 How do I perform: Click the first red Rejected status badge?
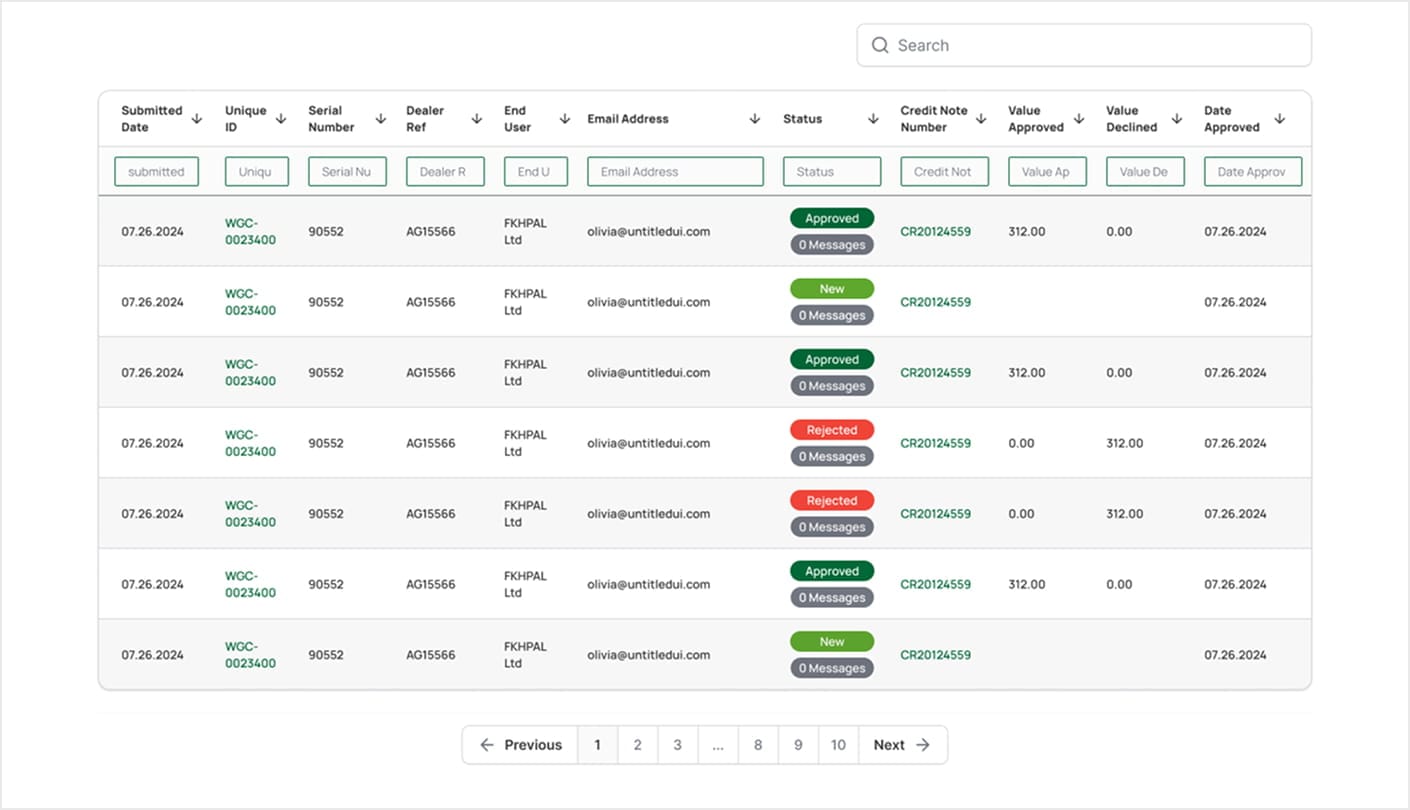coord(832,430)
